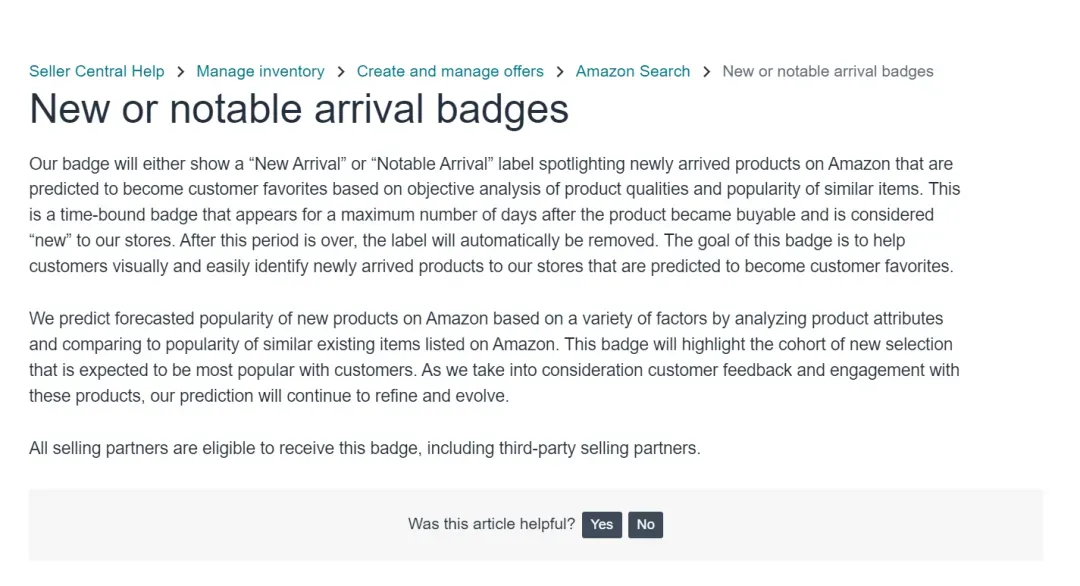Go to Manage inventory breadcrumb
This screenshot has width=1080, height=586.
[x=260, y=71]
